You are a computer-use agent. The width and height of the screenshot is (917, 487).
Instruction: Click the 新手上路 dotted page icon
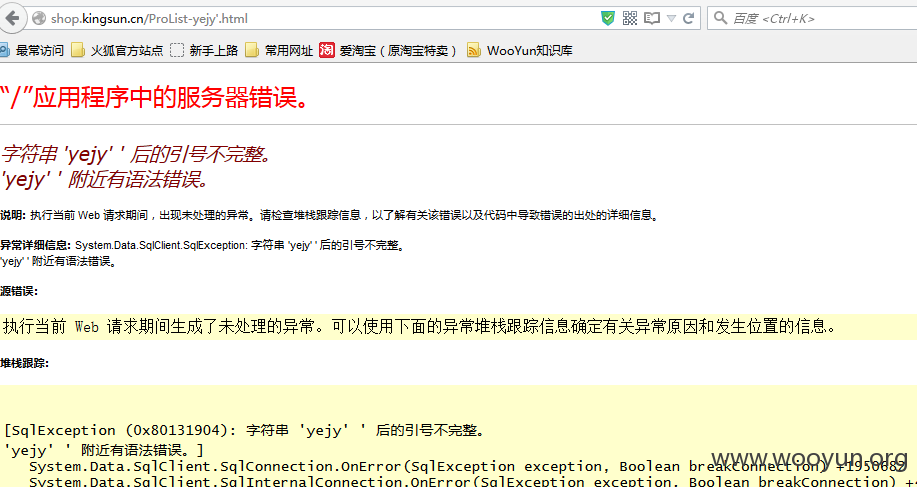(177, 51)
